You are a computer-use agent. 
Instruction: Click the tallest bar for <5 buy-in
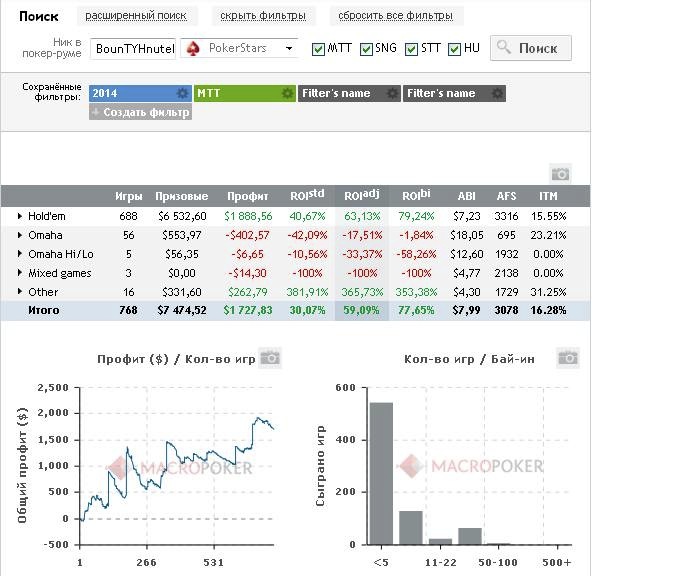coord(381,474)
